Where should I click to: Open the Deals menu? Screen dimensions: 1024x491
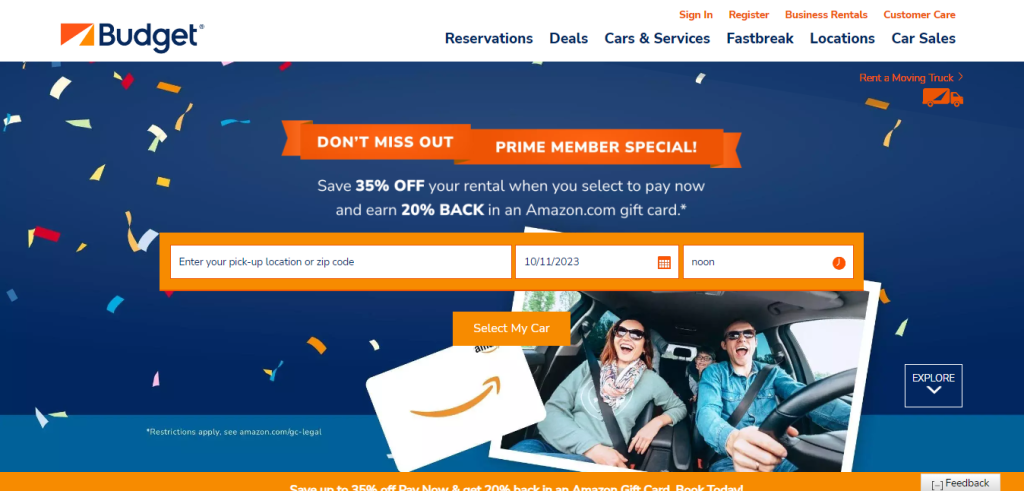tap(568, 39)
